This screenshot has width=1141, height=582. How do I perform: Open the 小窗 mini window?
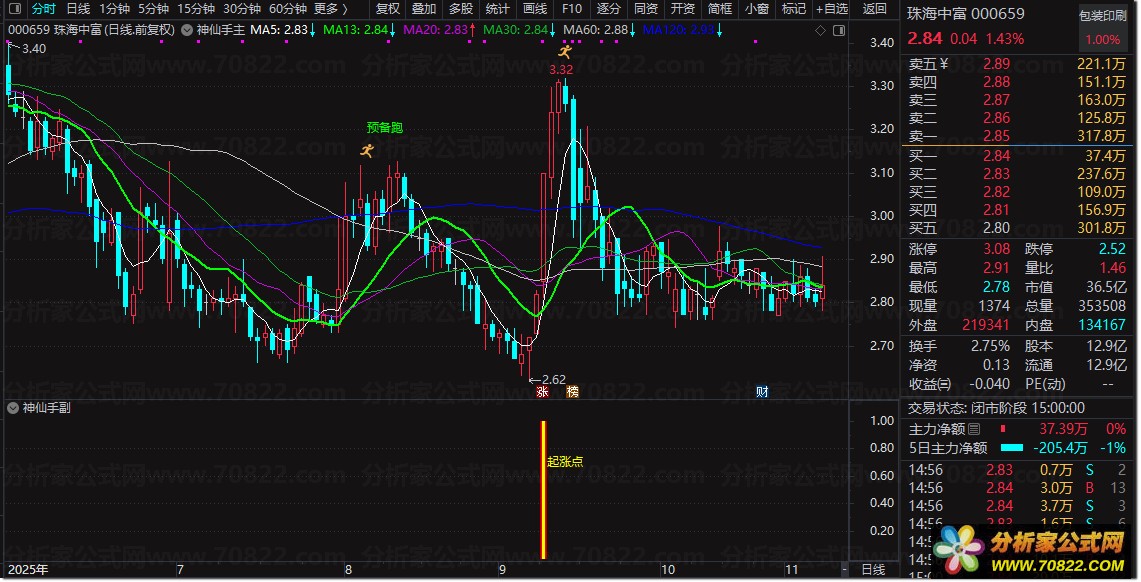[x=757, y=9]
